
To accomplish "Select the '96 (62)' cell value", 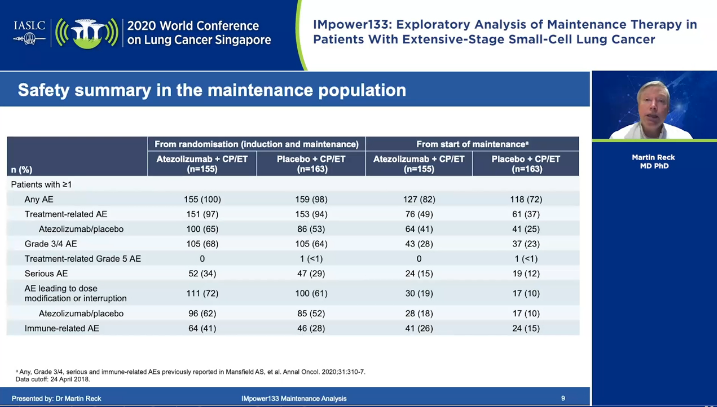I will pyautogui.click(x=202, y=314).
